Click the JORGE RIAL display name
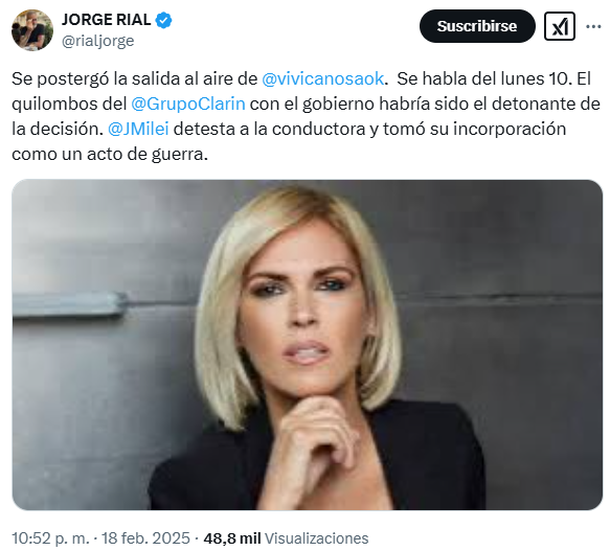 pos(106,19)
